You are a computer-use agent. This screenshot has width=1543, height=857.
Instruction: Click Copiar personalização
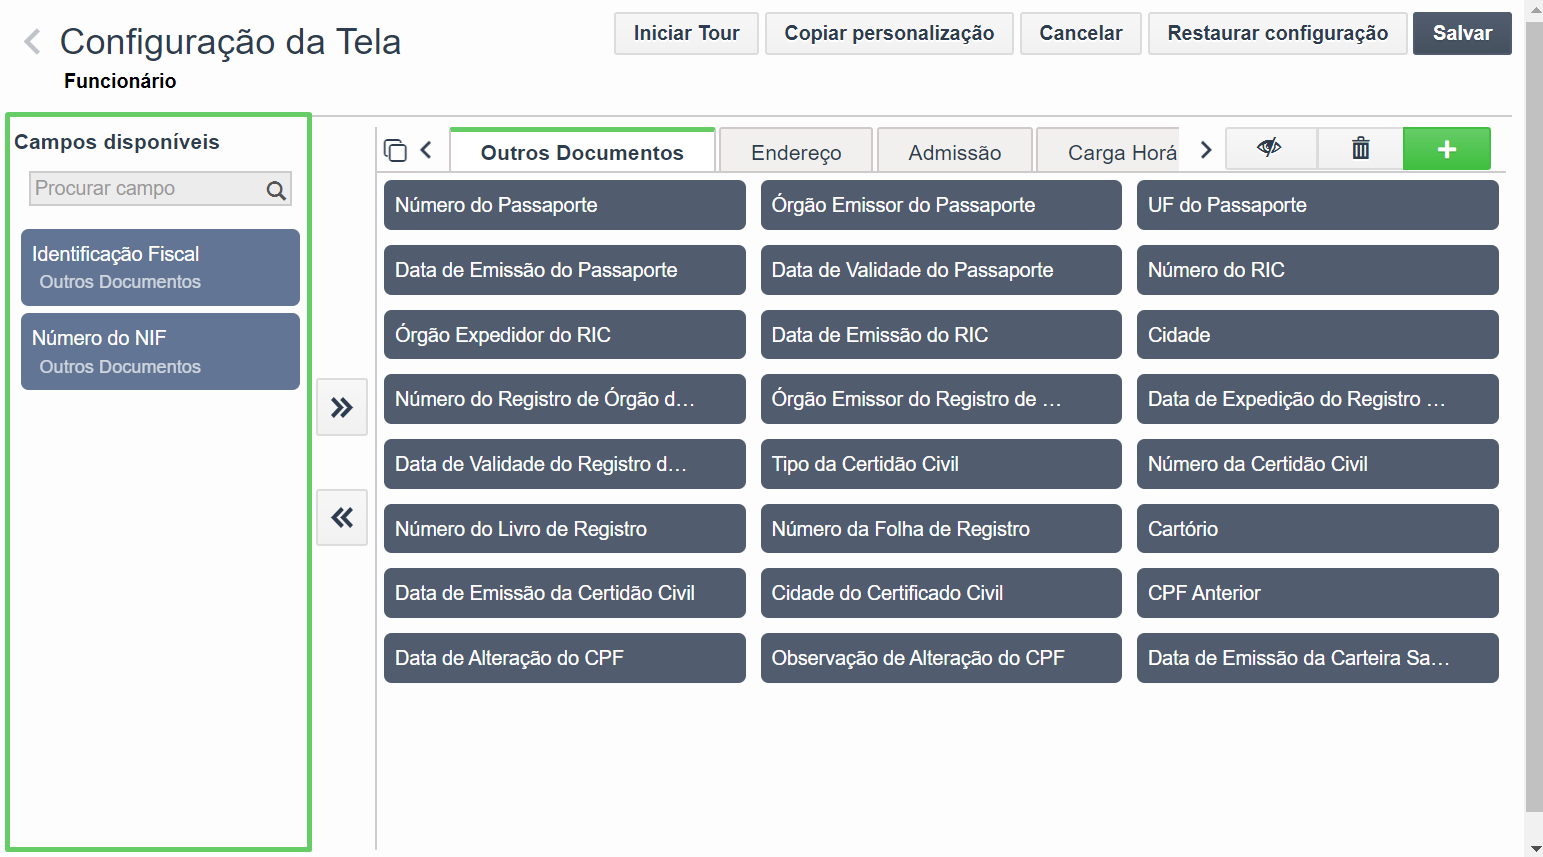[x=889, y=33]
